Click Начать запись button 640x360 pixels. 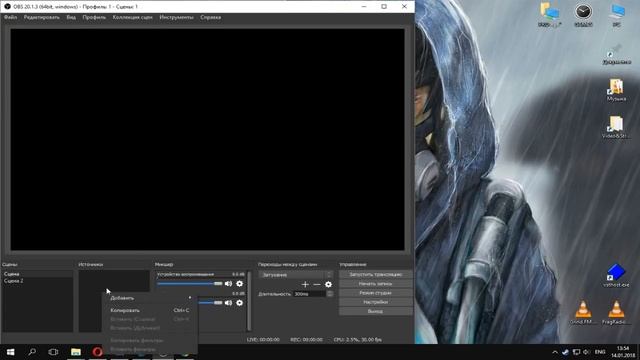(376, 284)
